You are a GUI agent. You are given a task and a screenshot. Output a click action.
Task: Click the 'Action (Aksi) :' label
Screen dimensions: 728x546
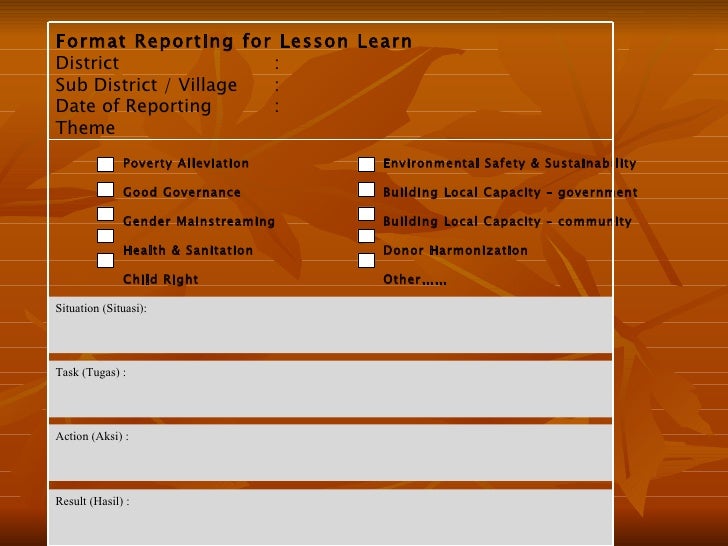92,436
